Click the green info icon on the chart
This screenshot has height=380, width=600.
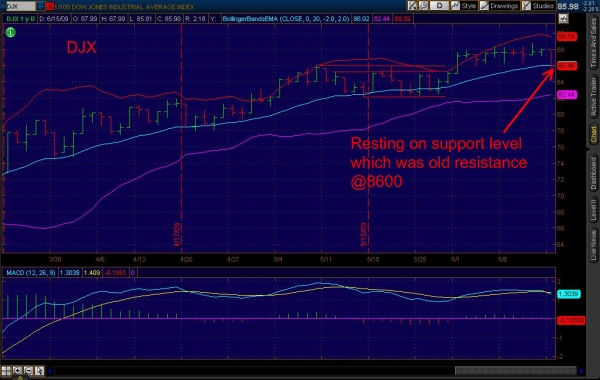10,33
